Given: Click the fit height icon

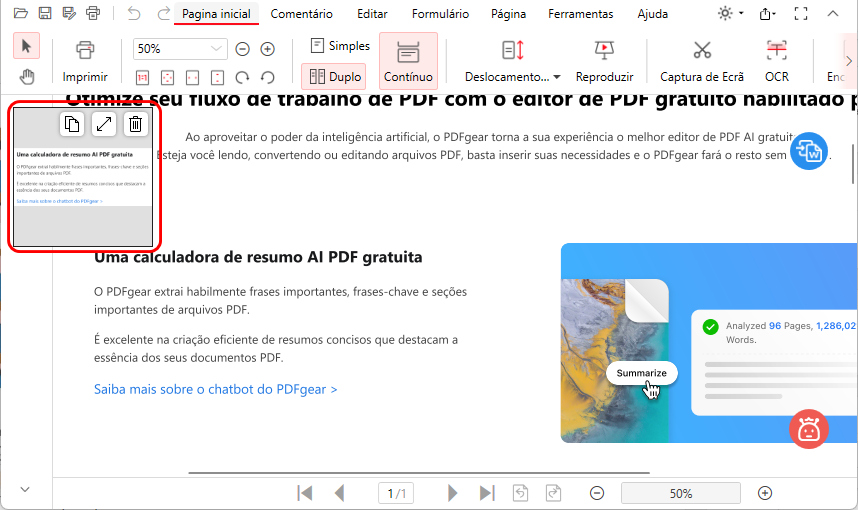Looking at the screenshot, I should coord(217,78).
